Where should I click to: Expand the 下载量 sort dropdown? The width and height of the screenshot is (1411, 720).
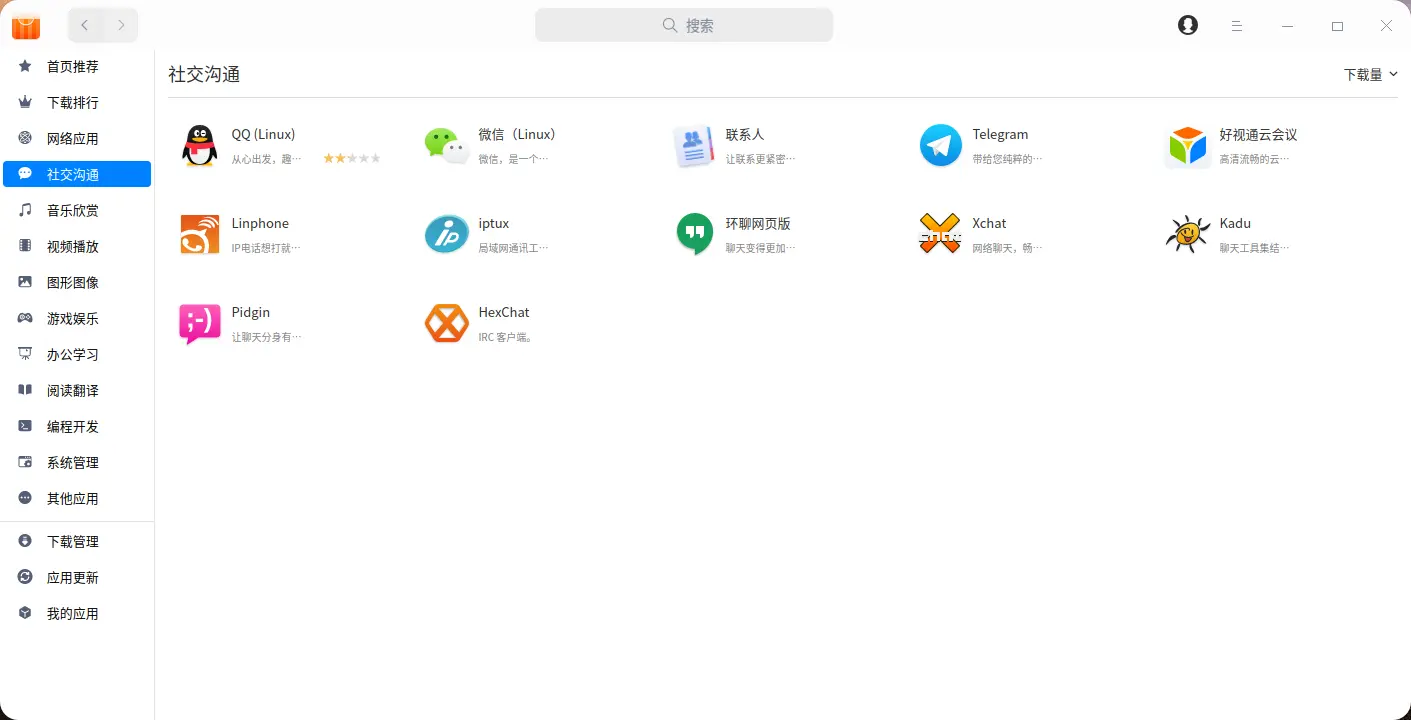[x=1370, y=74]
